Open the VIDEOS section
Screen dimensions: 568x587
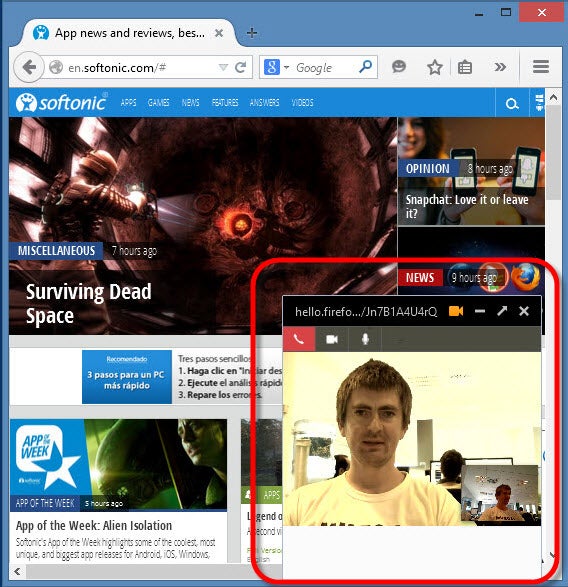pyautogui.click(x=302, y=103)
